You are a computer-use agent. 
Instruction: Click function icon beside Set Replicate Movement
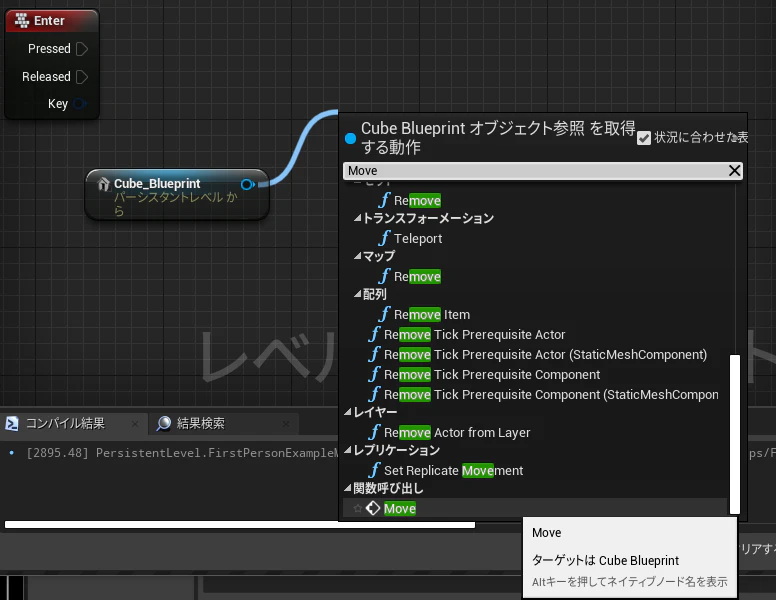(375, 470)
